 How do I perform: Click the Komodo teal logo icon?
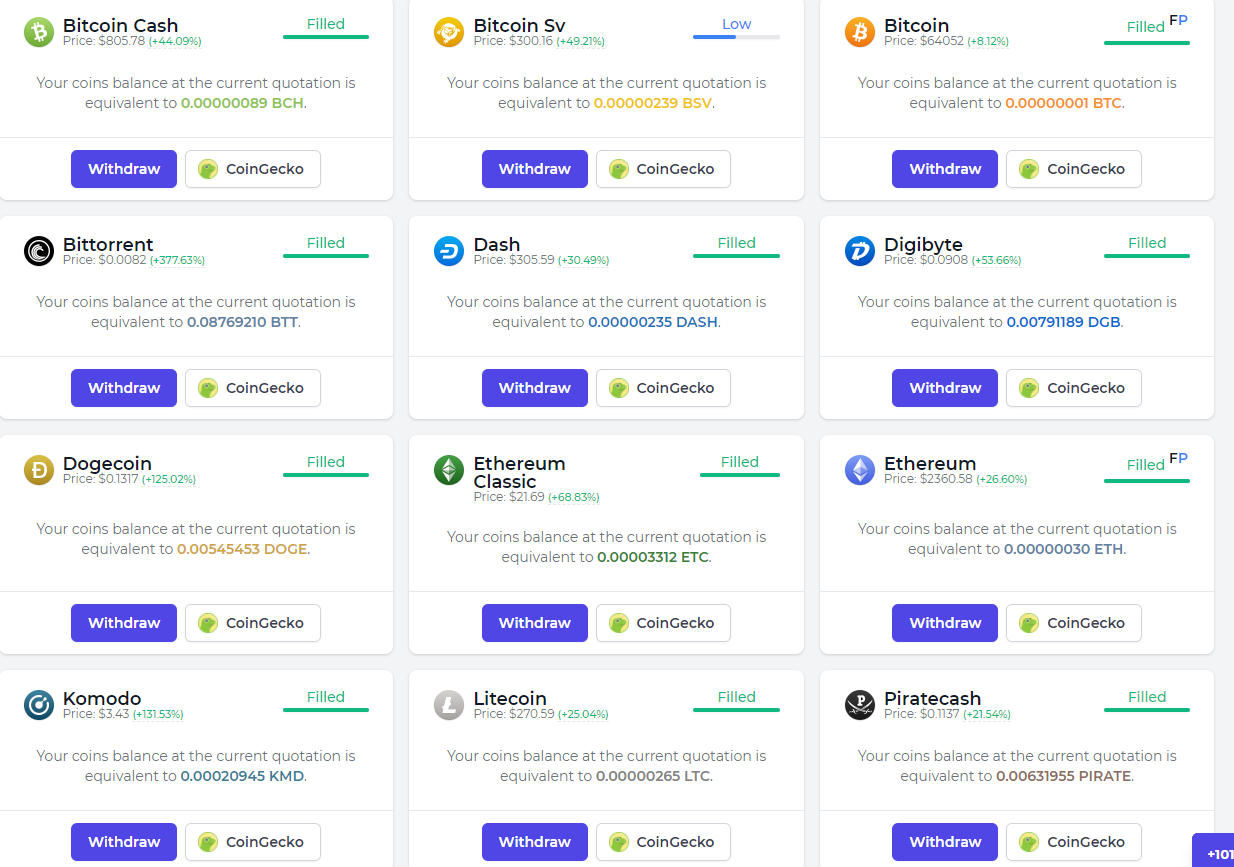(x=39, y=705)
